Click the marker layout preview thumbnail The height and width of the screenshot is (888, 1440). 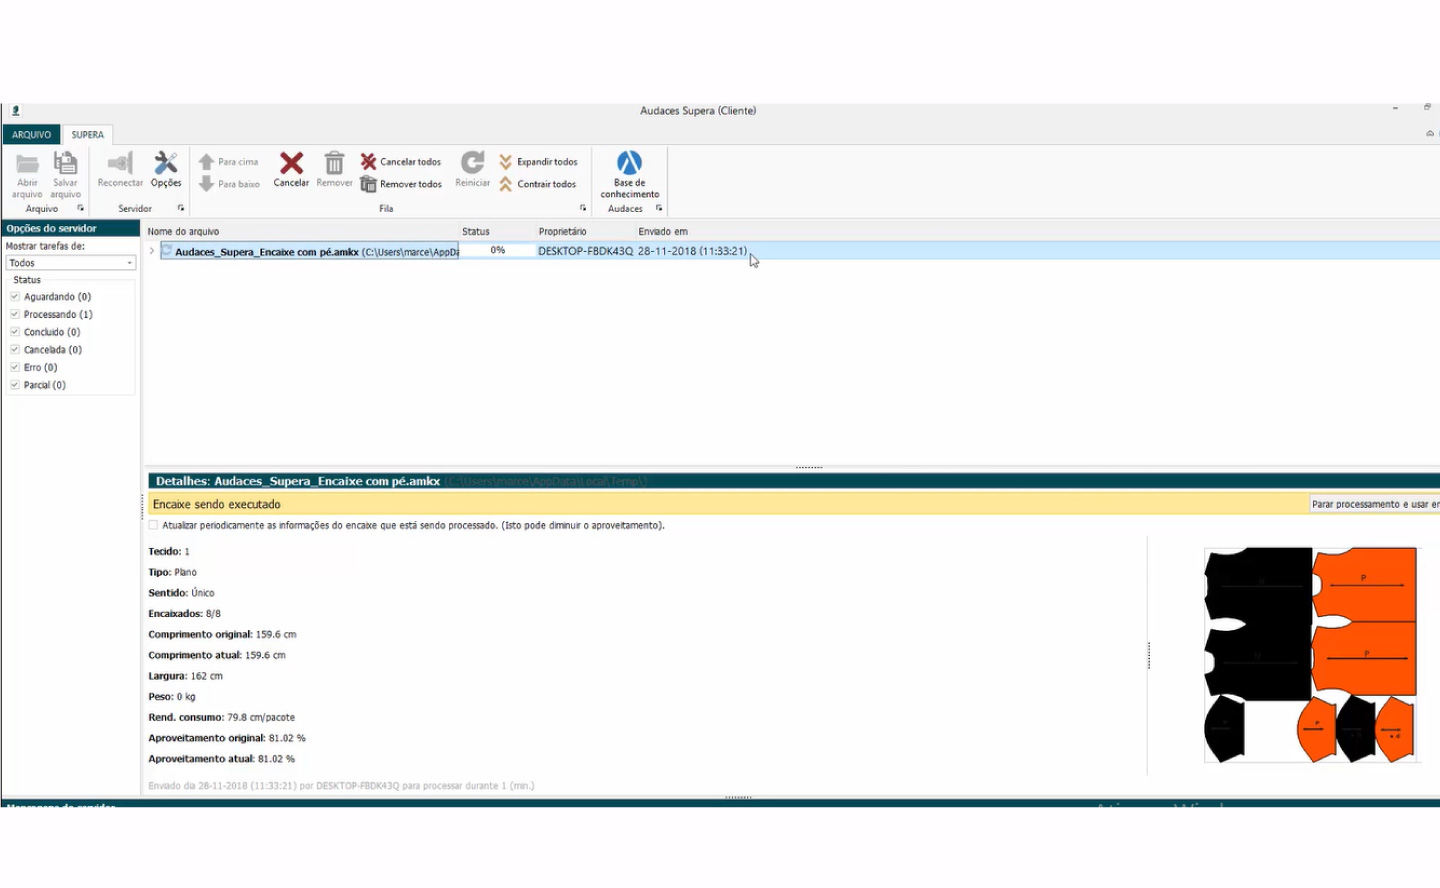tap(1310, 655)
